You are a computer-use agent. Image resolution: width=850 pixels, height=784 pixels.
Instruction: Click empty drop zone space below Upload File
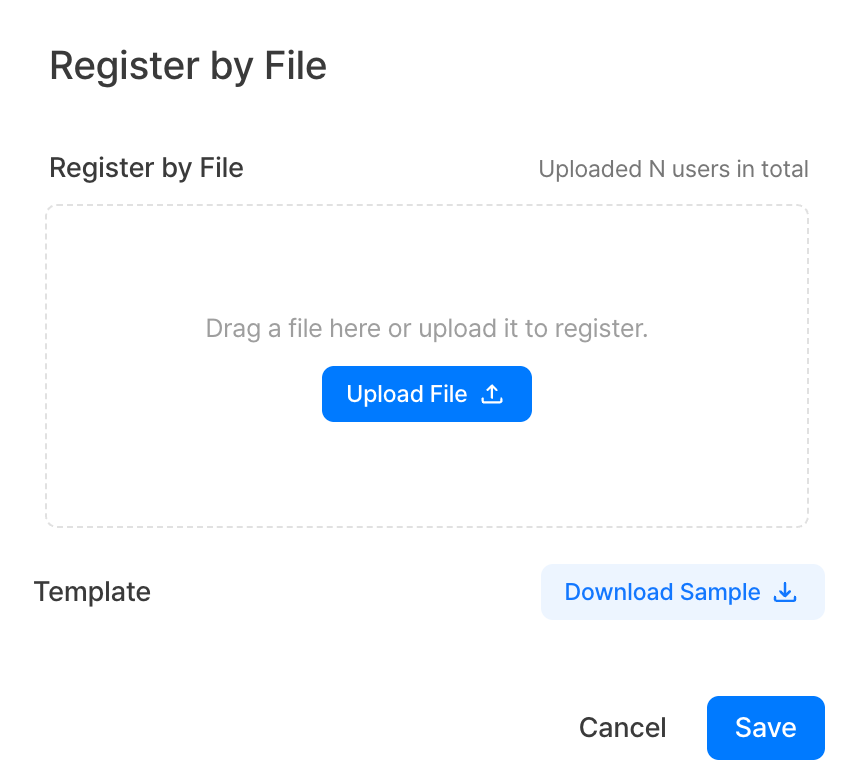[427, 475]
